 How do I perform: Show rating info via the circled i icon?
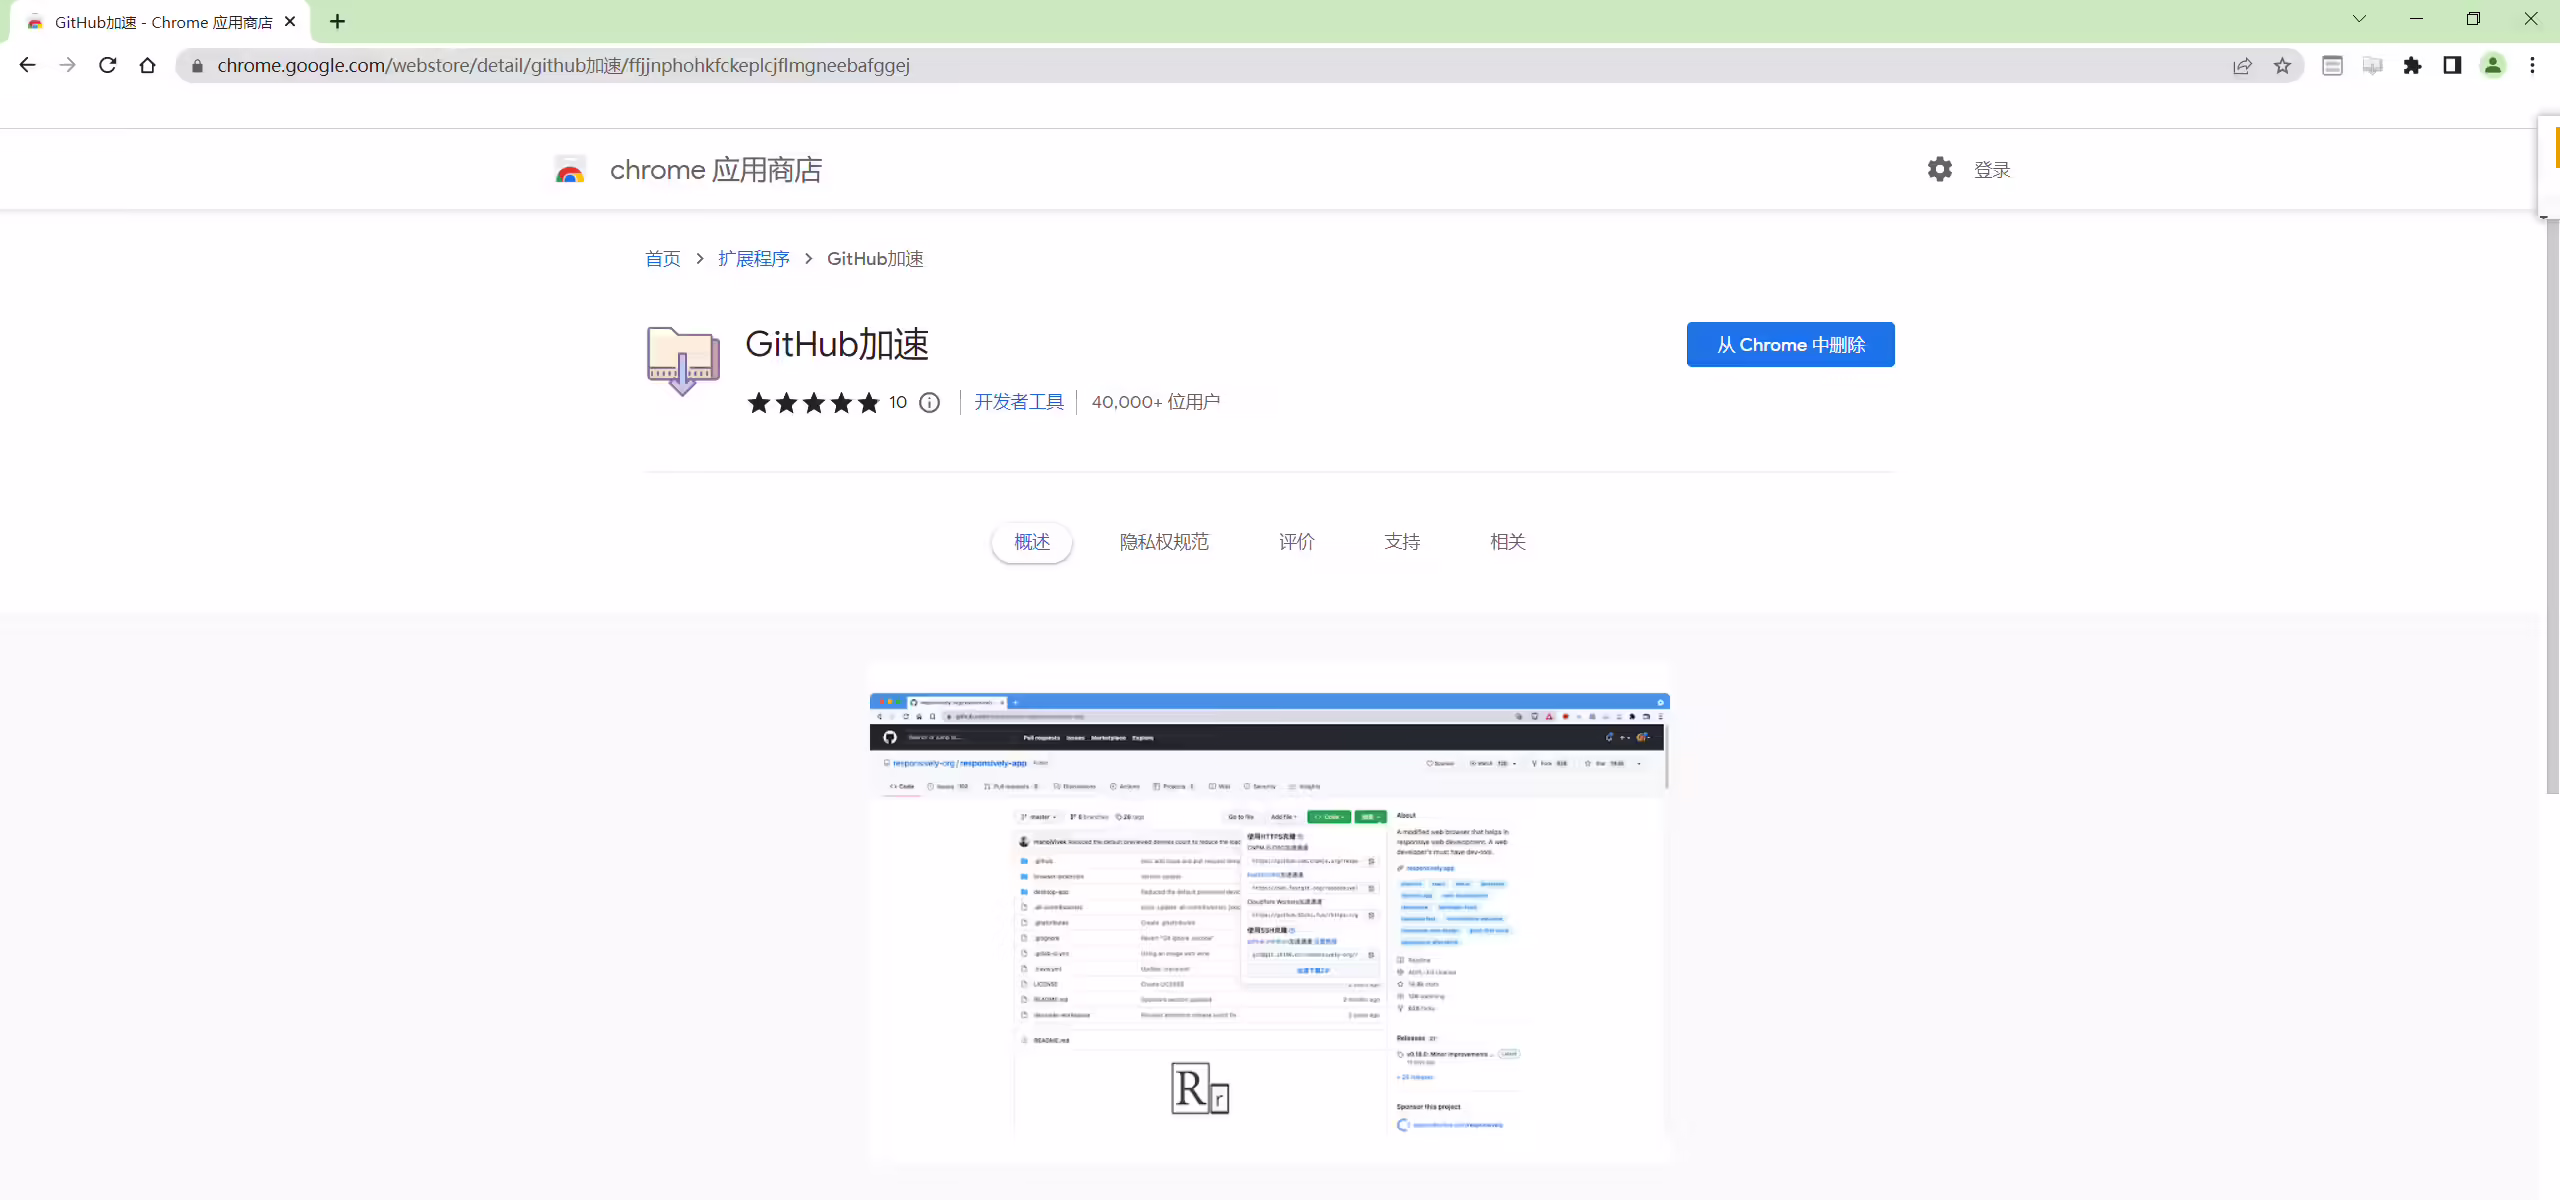(929, 402)
